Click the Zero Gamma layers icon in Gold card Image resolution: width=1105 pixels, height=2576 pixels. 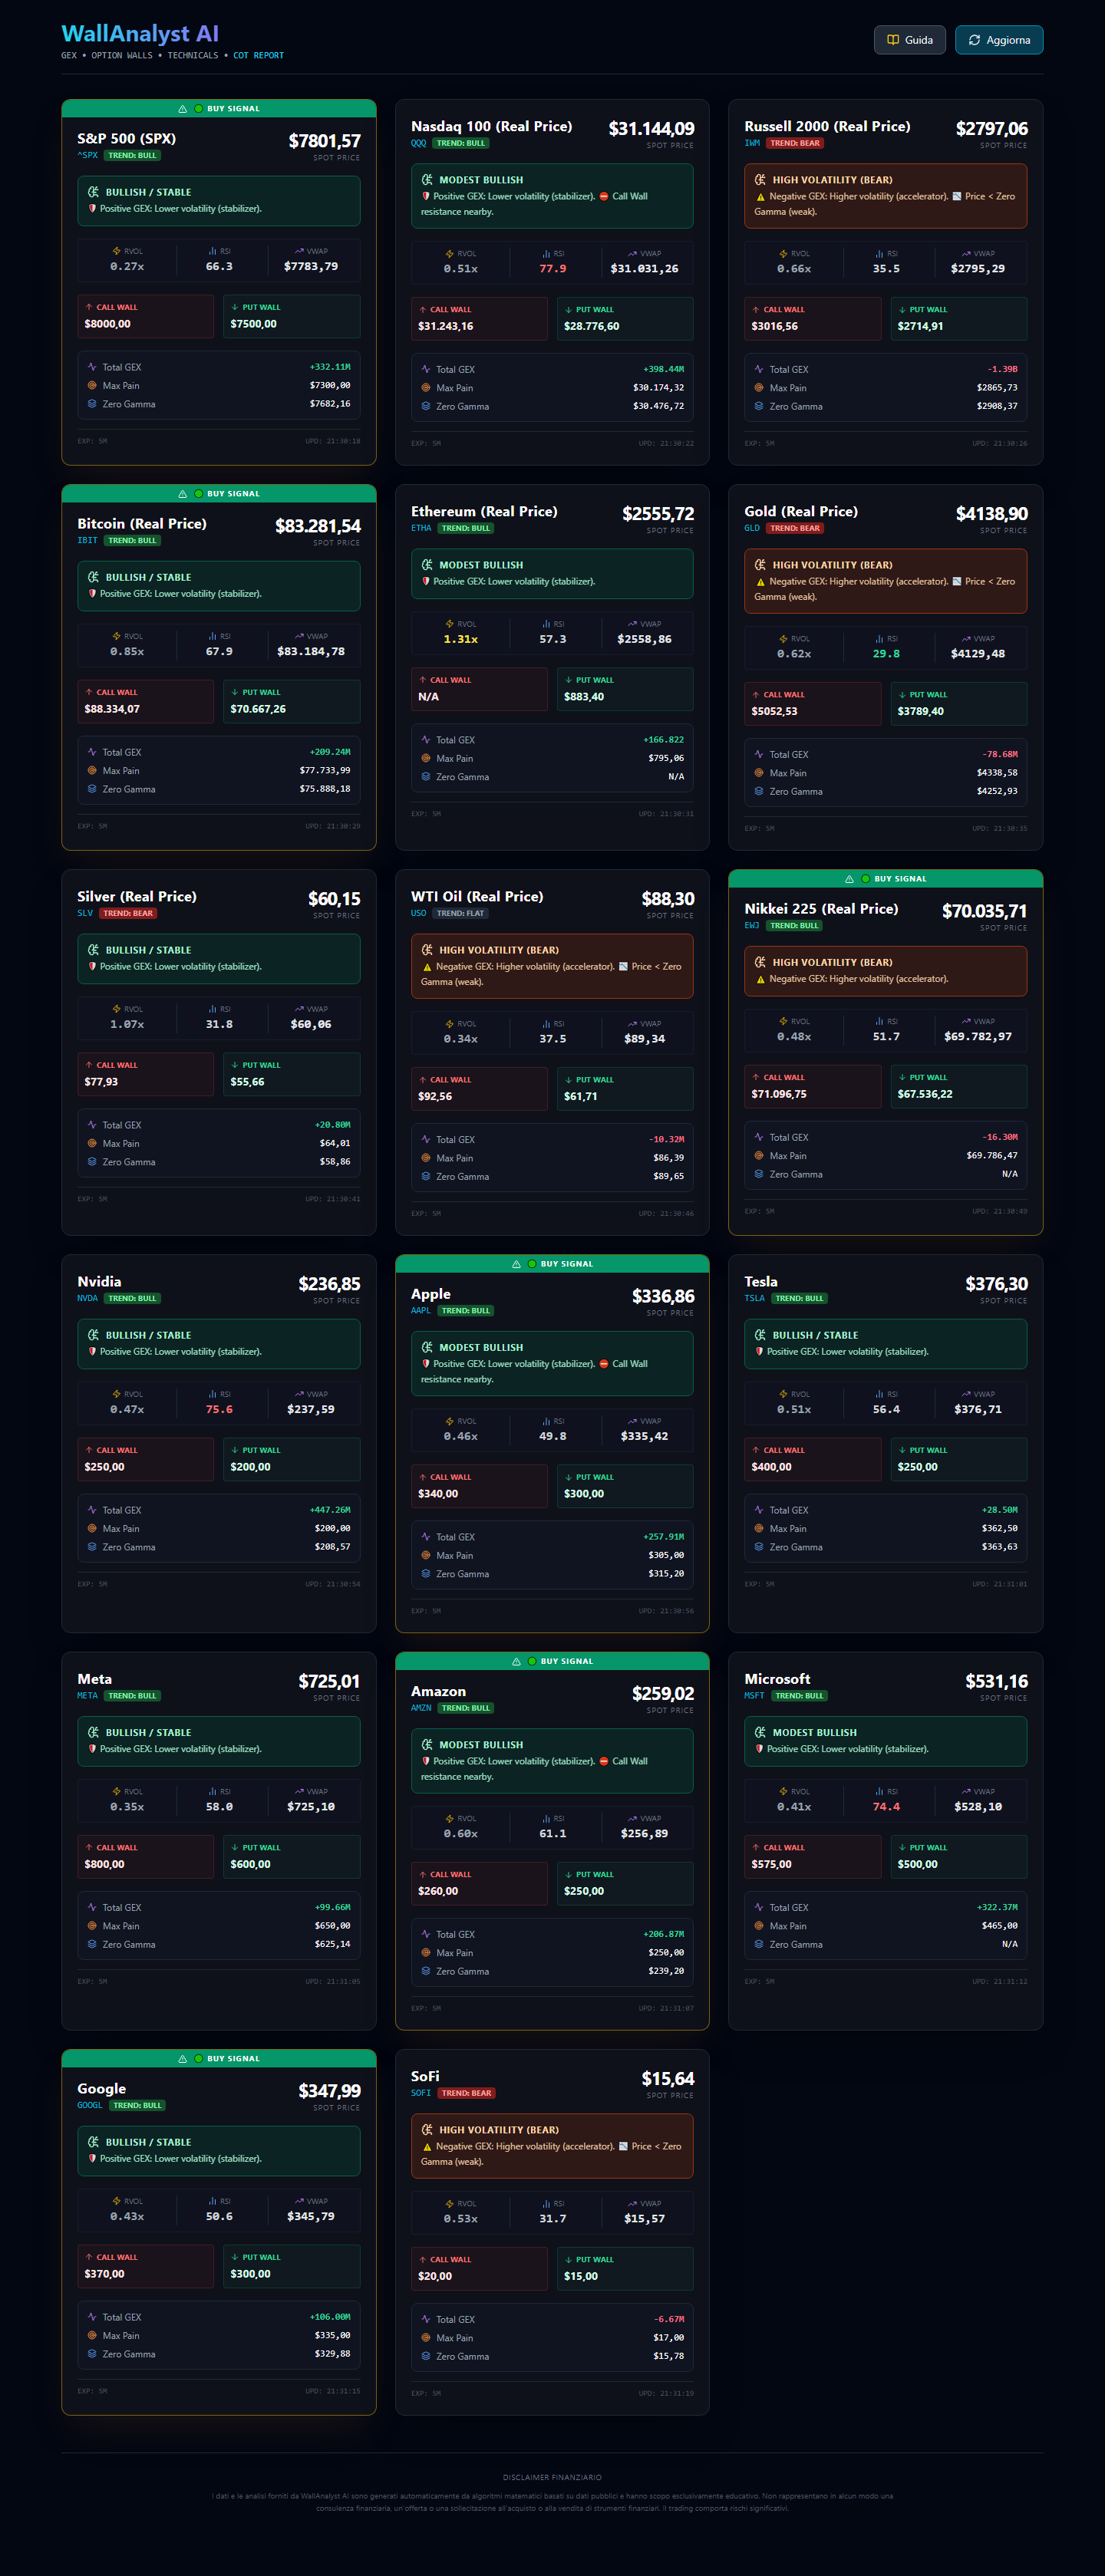tap(759, 791)
